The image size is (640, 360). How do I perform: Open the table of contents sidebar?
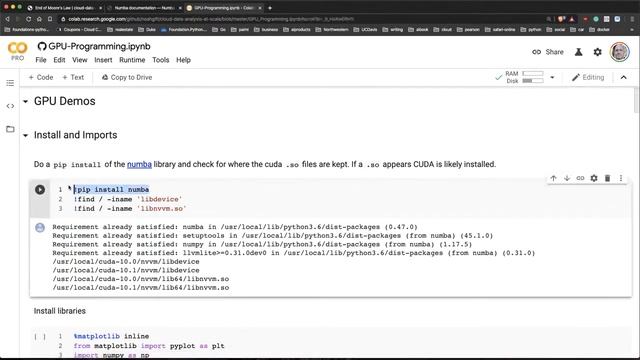[x=10, y=83]
